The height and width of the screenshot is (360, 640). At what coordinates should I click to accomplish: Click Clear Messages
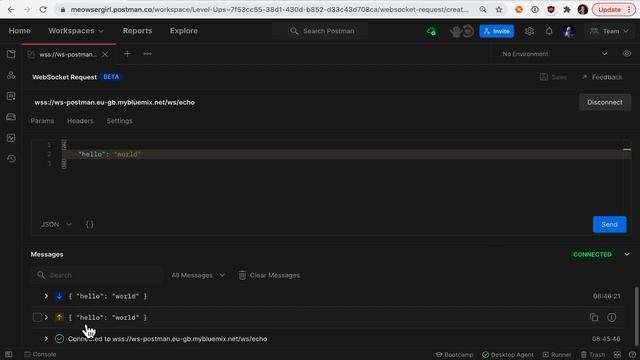(x=269, y=275)
